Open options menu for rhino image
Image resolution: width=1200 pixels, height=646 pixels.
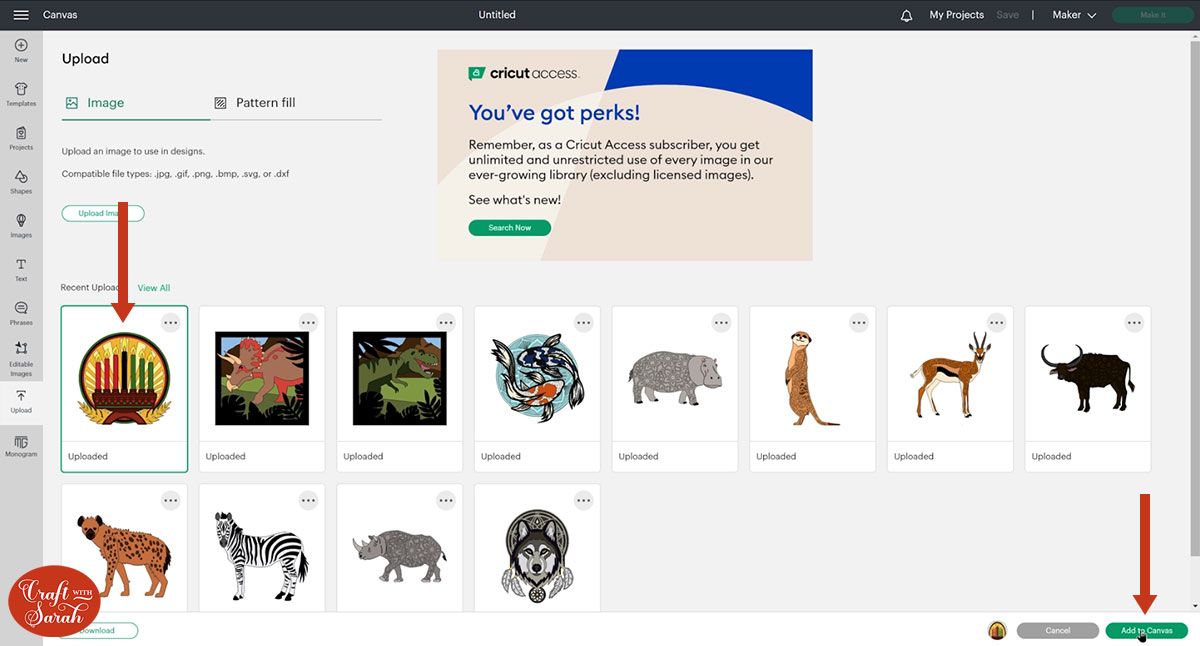click(446, 500)
